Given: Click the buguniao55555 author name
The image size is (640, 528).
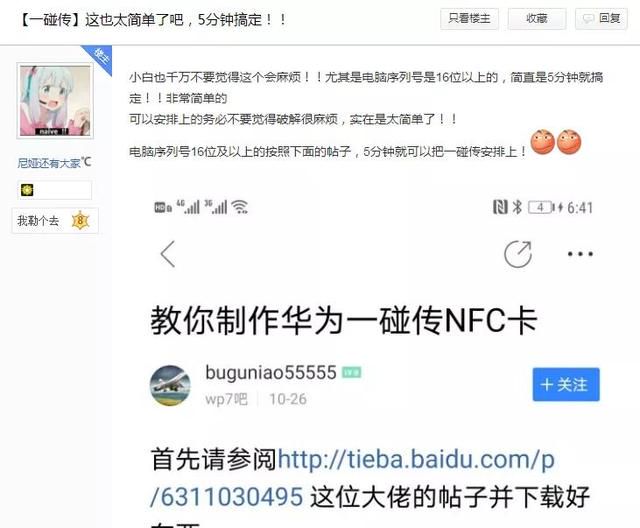Looking at the screenshot, I should click(x=271, y=372).
